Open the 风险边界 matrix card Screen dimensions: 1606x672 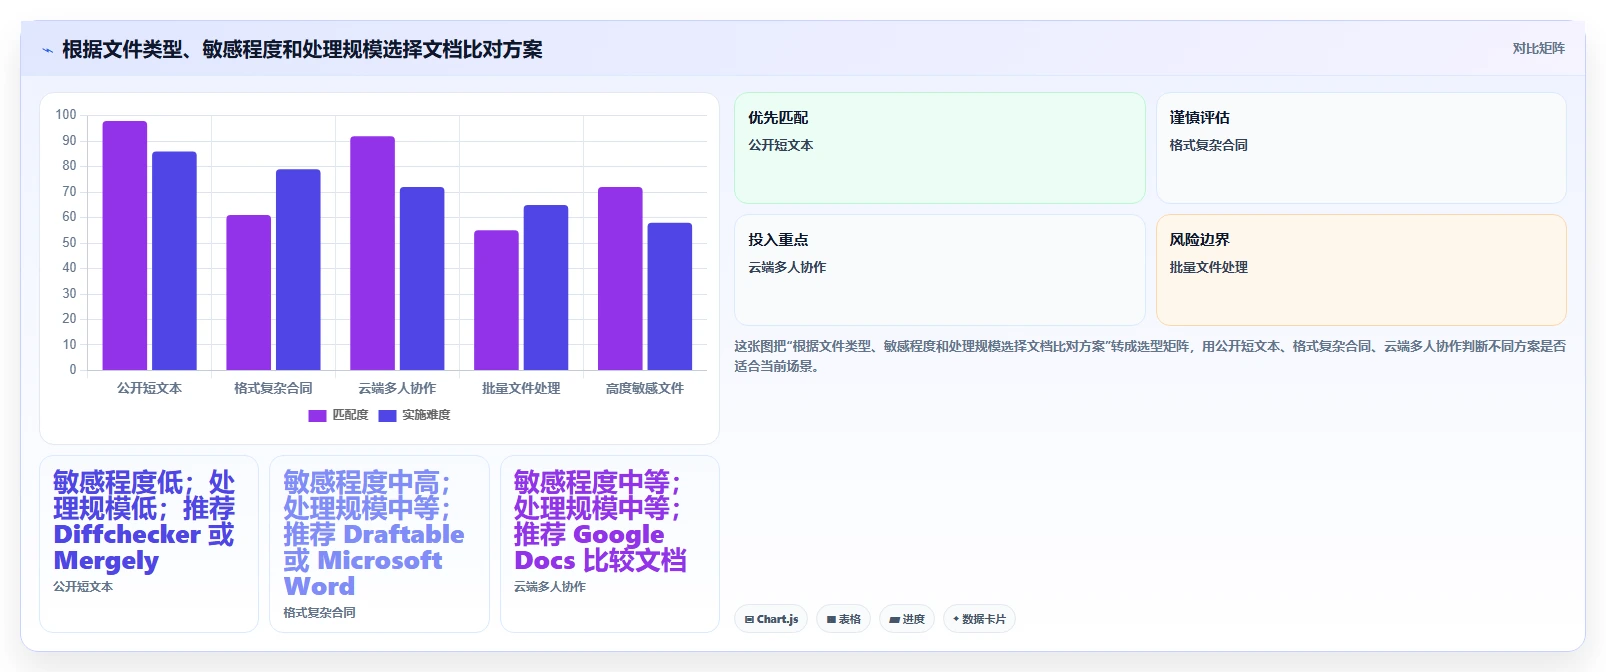pos(1361,270)
